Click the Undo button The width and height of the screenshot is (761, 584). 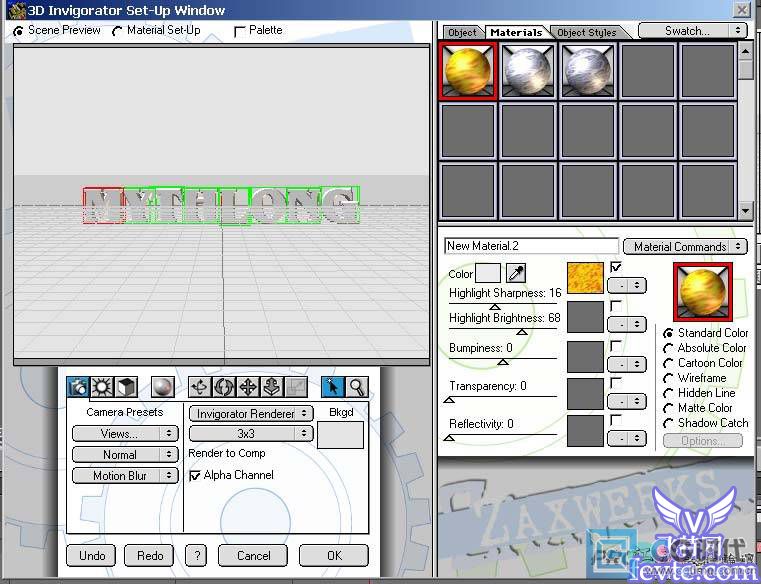click(x=91, y=555)
